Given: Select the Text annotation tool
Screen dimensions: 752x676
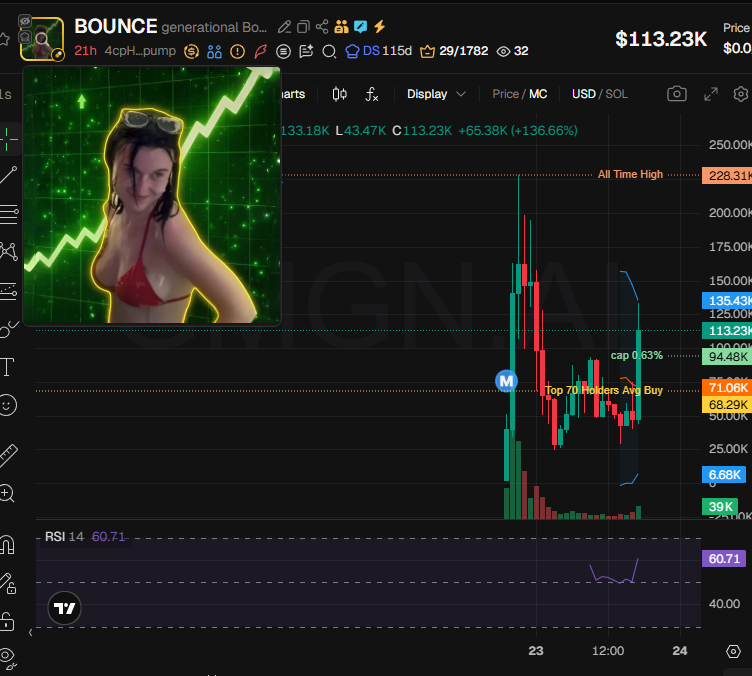Looking at the screenshot, I should pyautogui.click(x=7, y=367).
